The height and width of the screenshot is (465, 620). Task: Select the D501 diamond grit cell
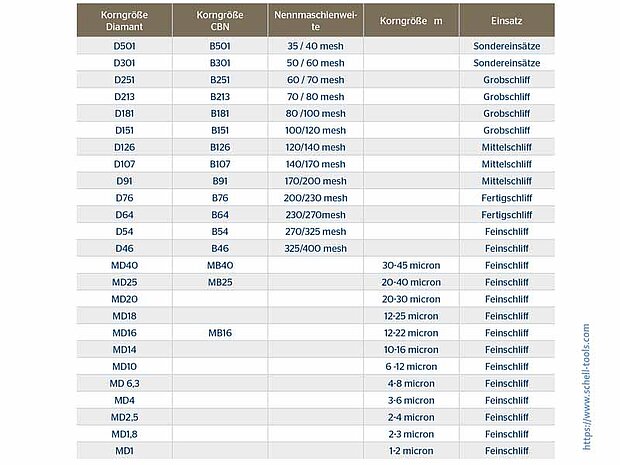(x=125, y=46)
